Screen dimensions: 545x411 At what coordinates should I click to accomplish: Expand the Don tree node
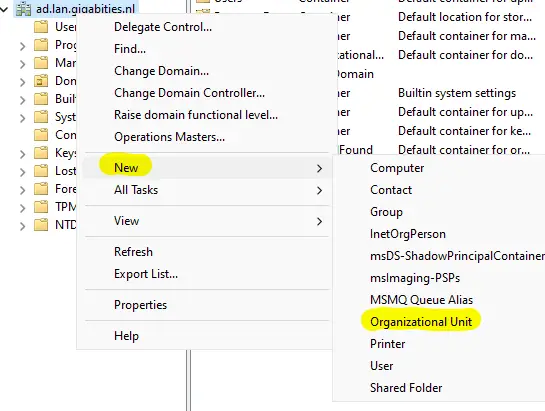pyautogui.click(x=23, y=82)
